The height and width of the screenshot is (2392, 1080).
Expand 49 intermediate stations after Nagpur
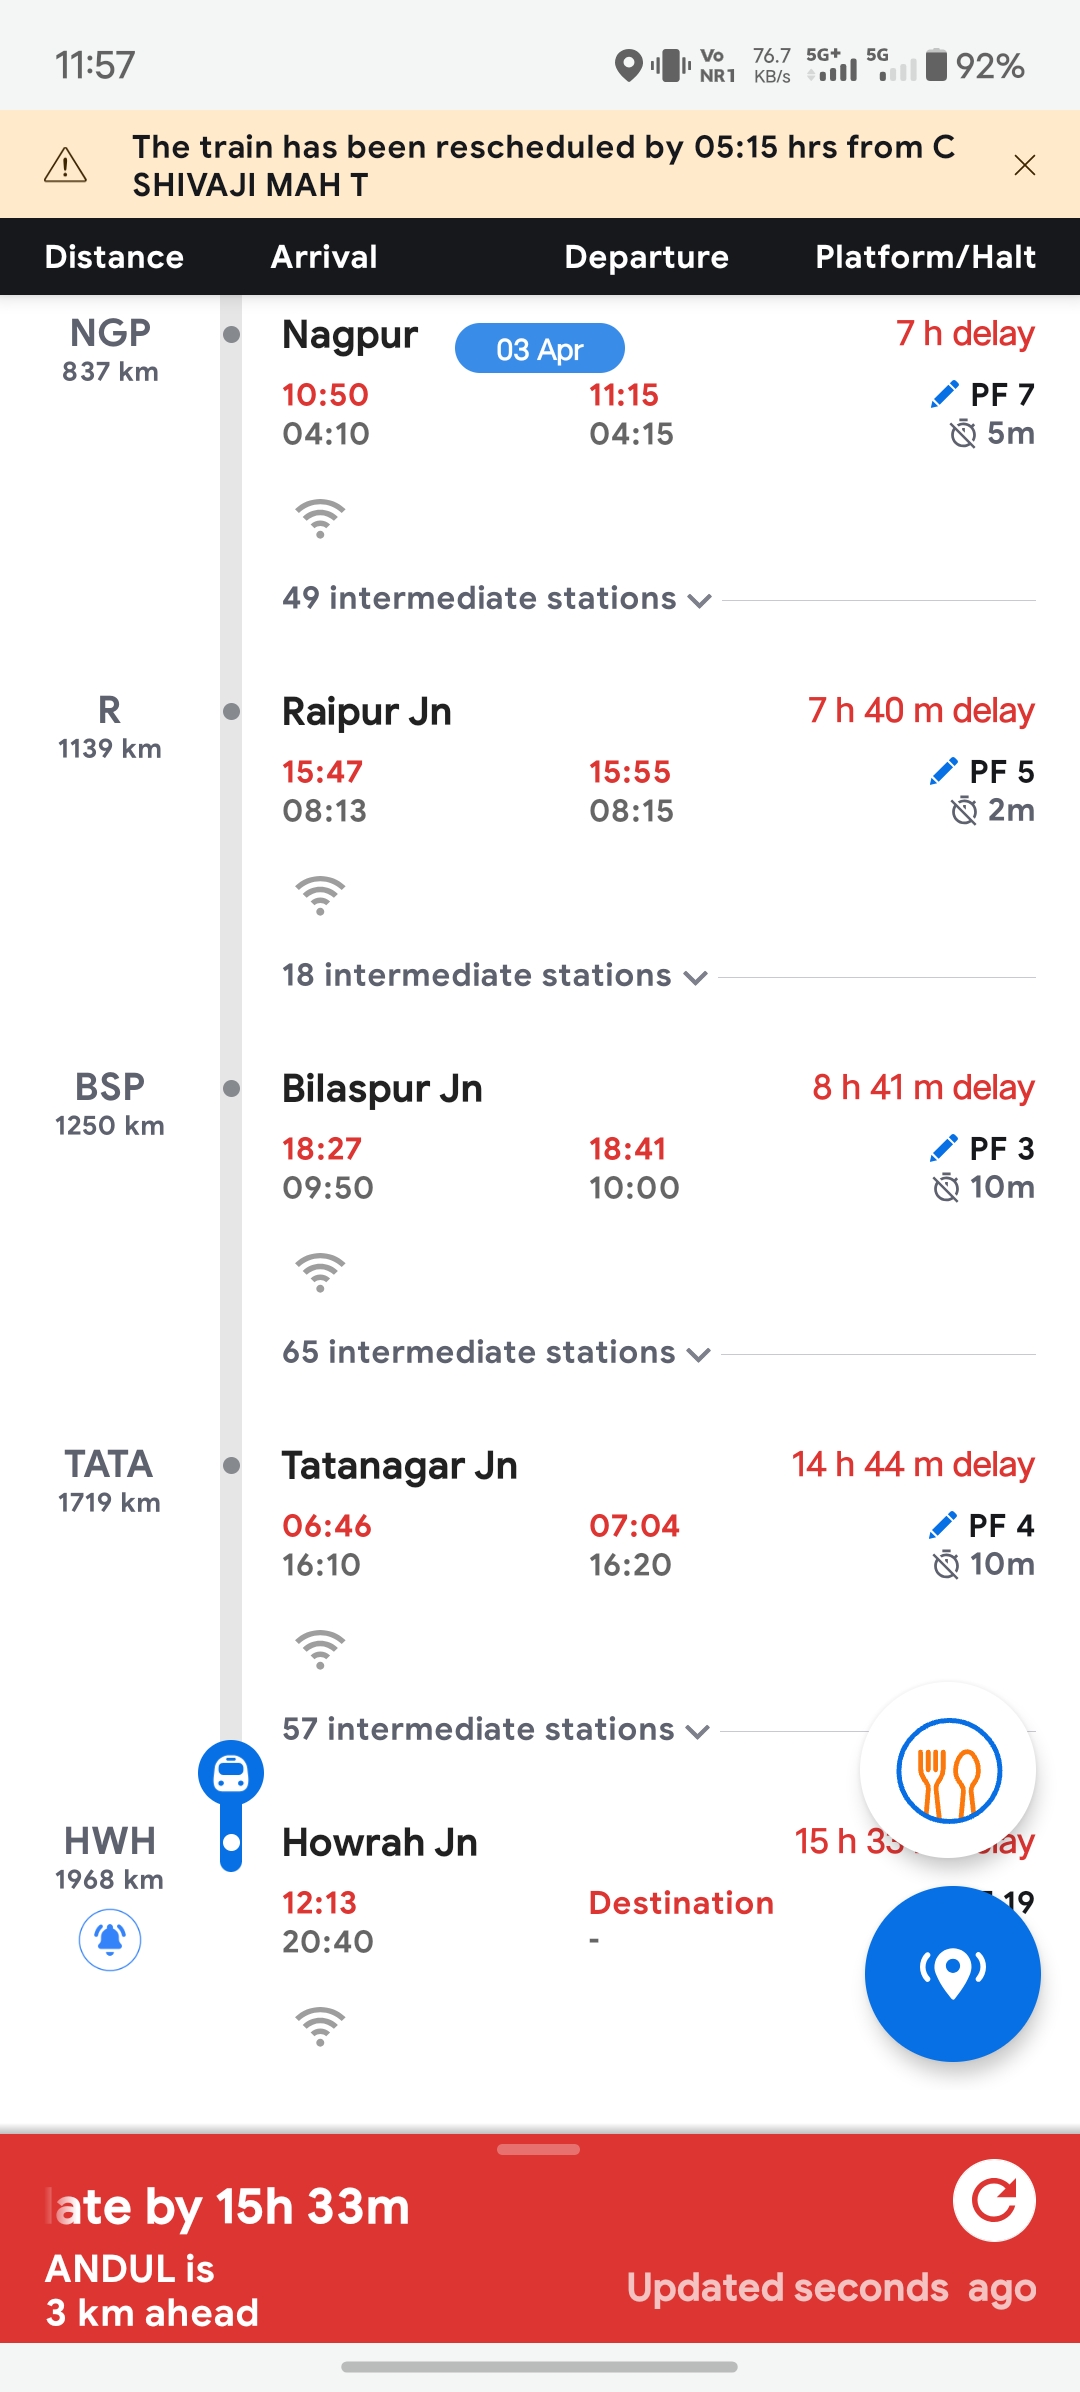[497, 599]
